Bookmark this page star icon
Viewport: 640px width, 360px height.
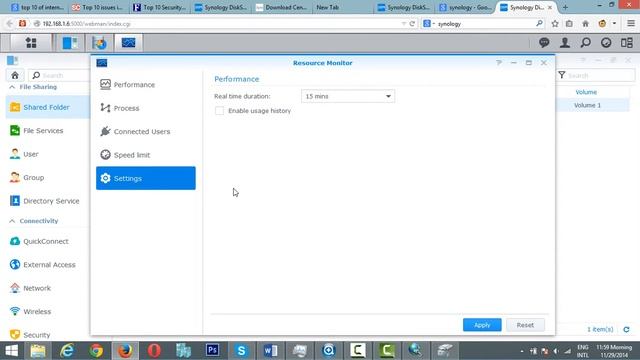click(x=555, y=24)
